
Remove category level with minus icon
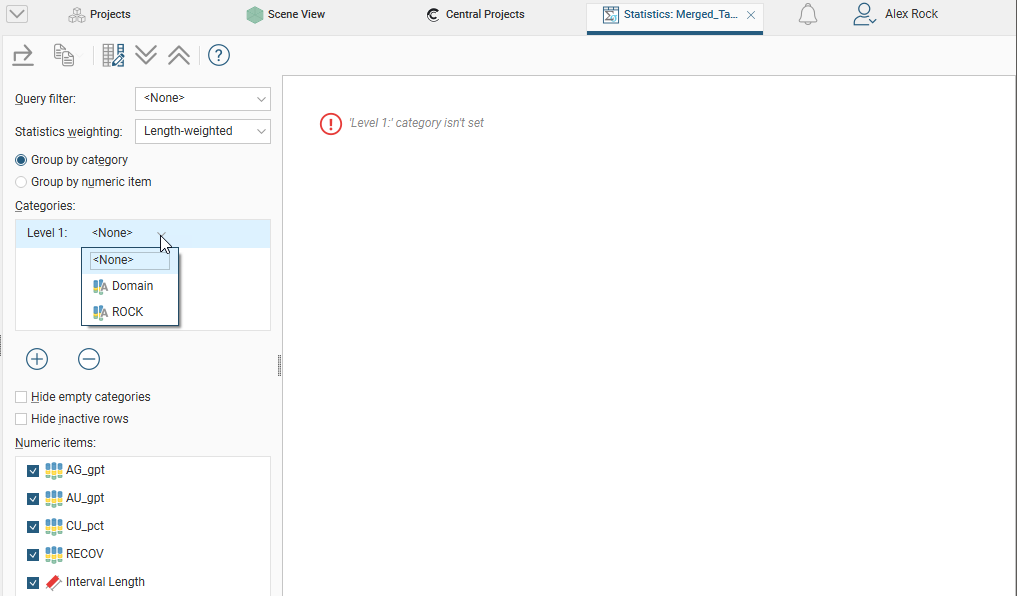[89, 359]
